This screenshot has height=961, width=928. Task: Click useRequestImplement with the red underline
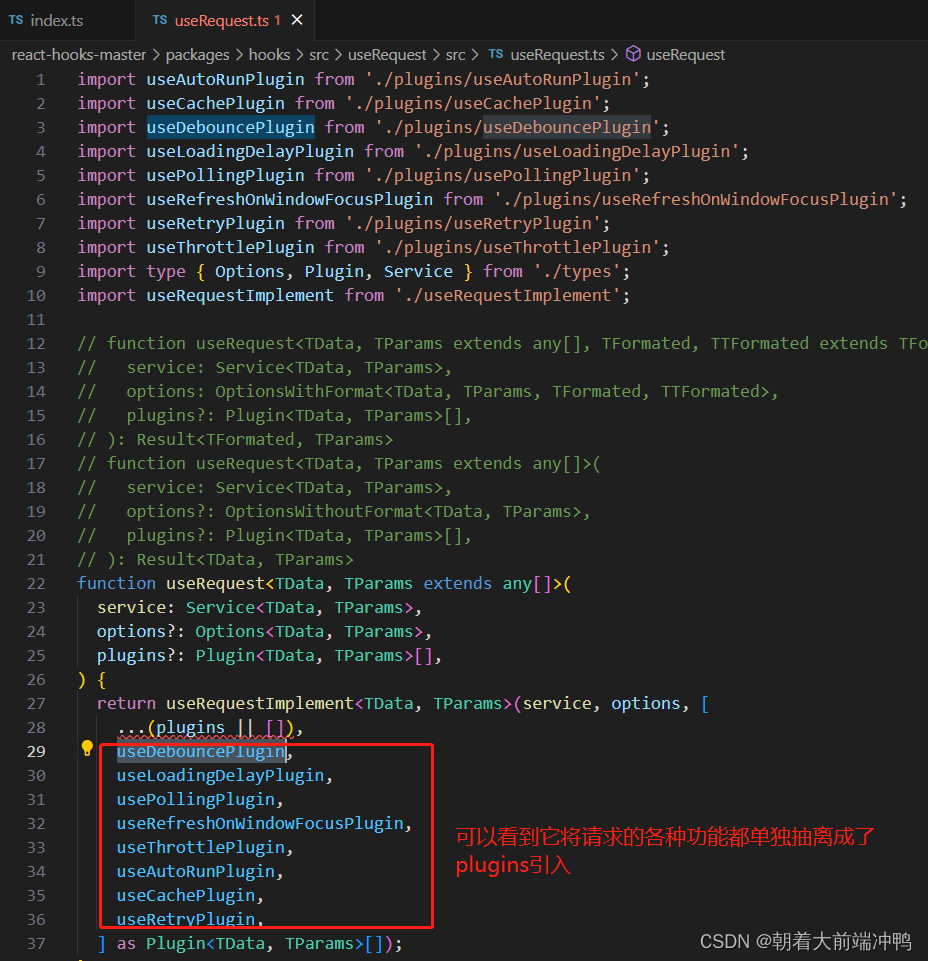coord(259,703)
